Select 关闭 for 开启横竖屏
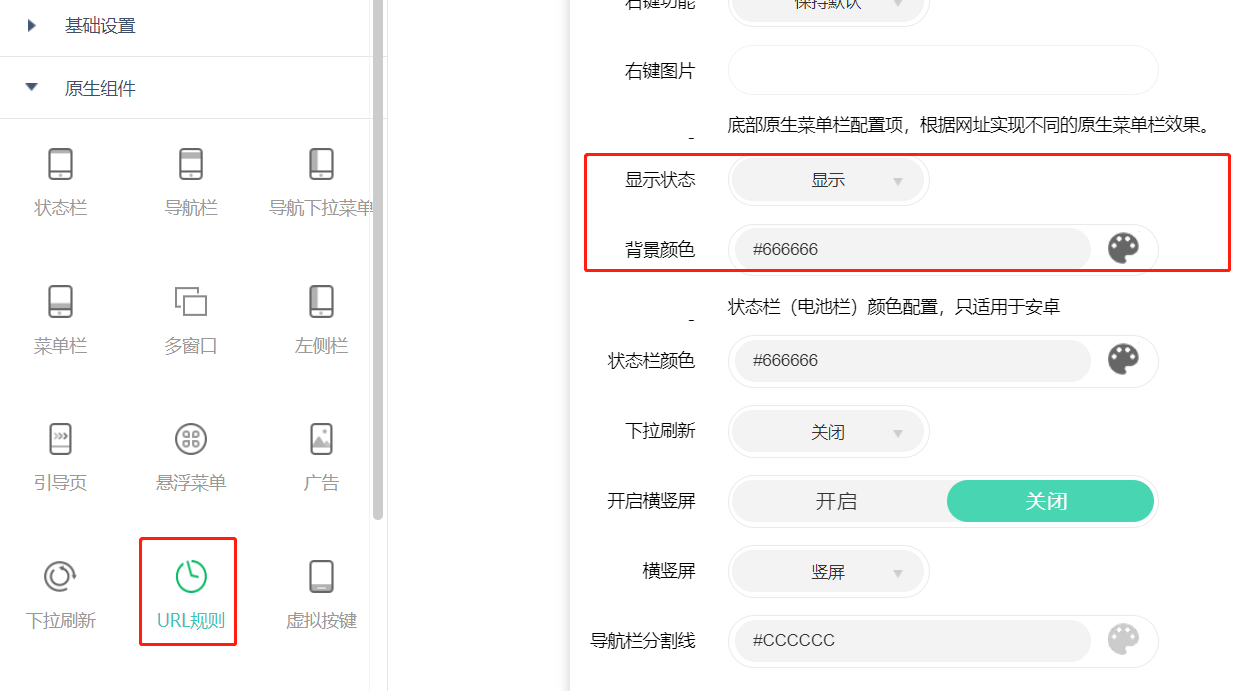The height and width of the screenshot is (691, 1255). (1046, 501)
